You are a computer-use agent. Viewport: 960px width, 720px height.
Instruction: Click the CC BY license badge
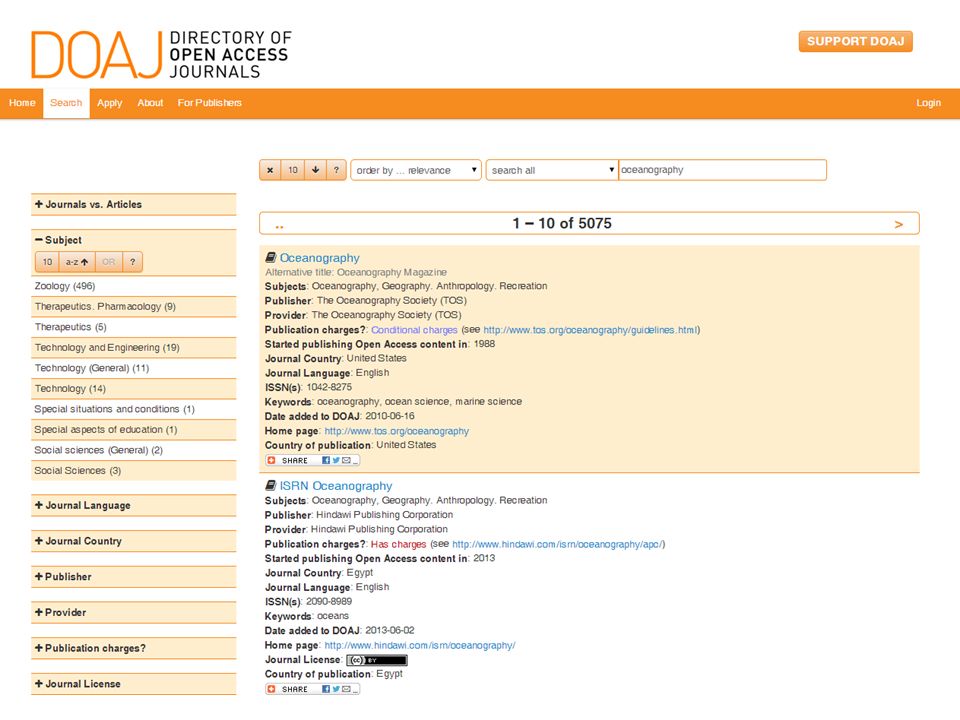point(377,660)
